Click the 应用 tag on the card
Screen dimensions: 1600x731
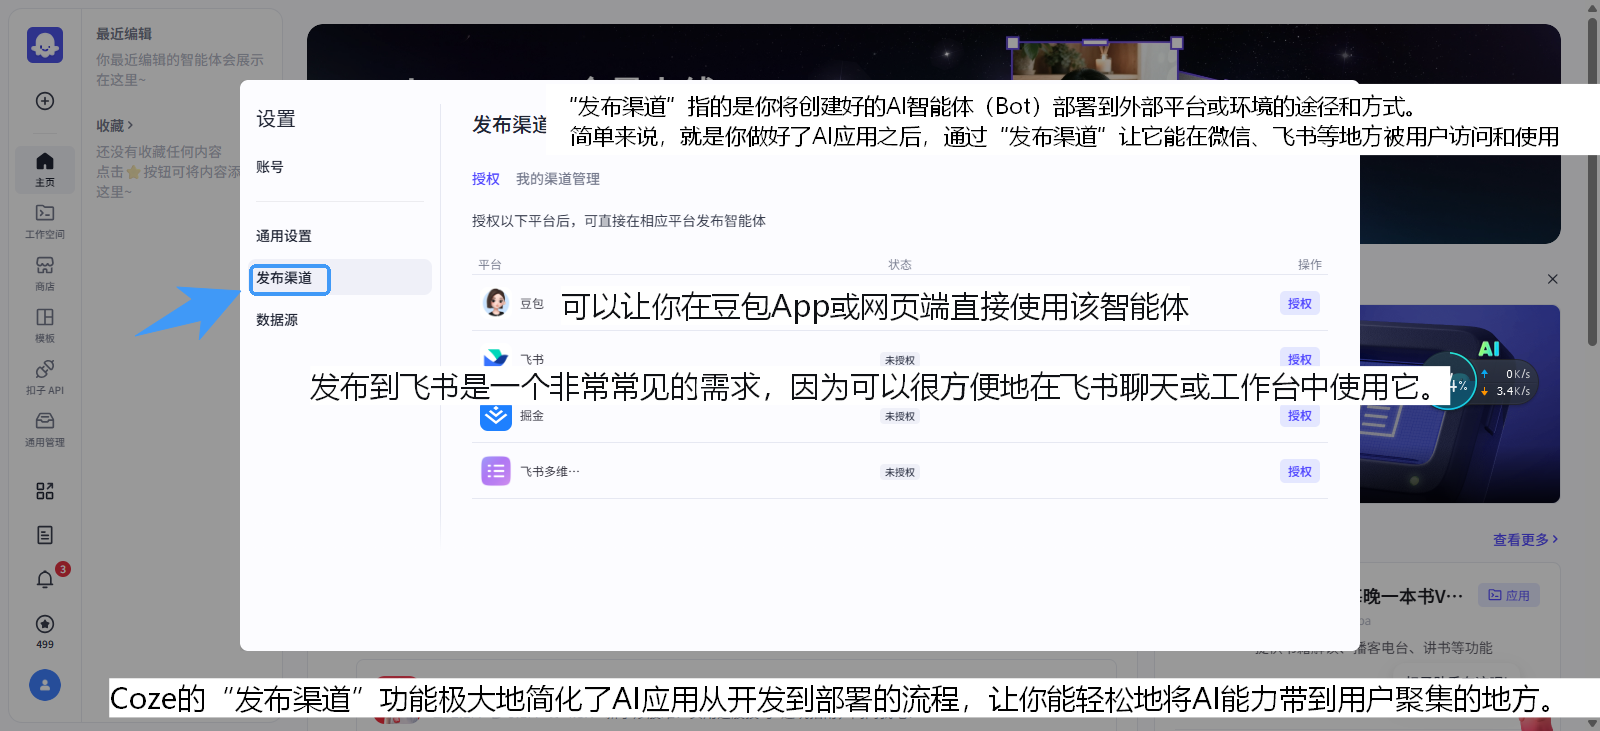tap(1509, 595)
